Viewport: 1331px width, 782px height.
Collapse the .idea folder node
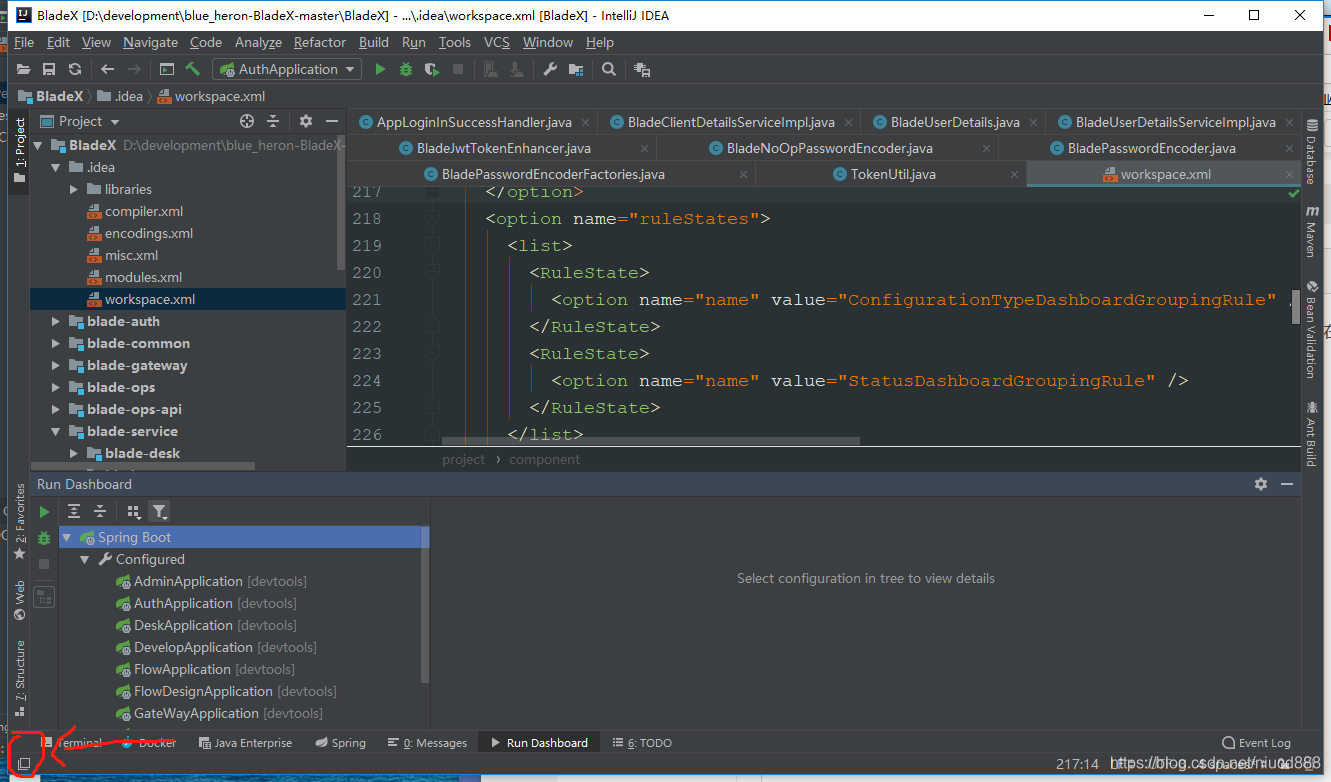(x=57, y=167)
